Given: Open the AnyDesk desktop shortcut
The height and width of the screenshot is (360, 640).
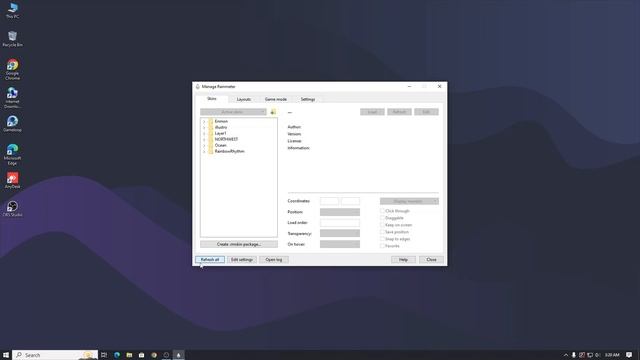Looking at the screenshot, I should (12, 180).
